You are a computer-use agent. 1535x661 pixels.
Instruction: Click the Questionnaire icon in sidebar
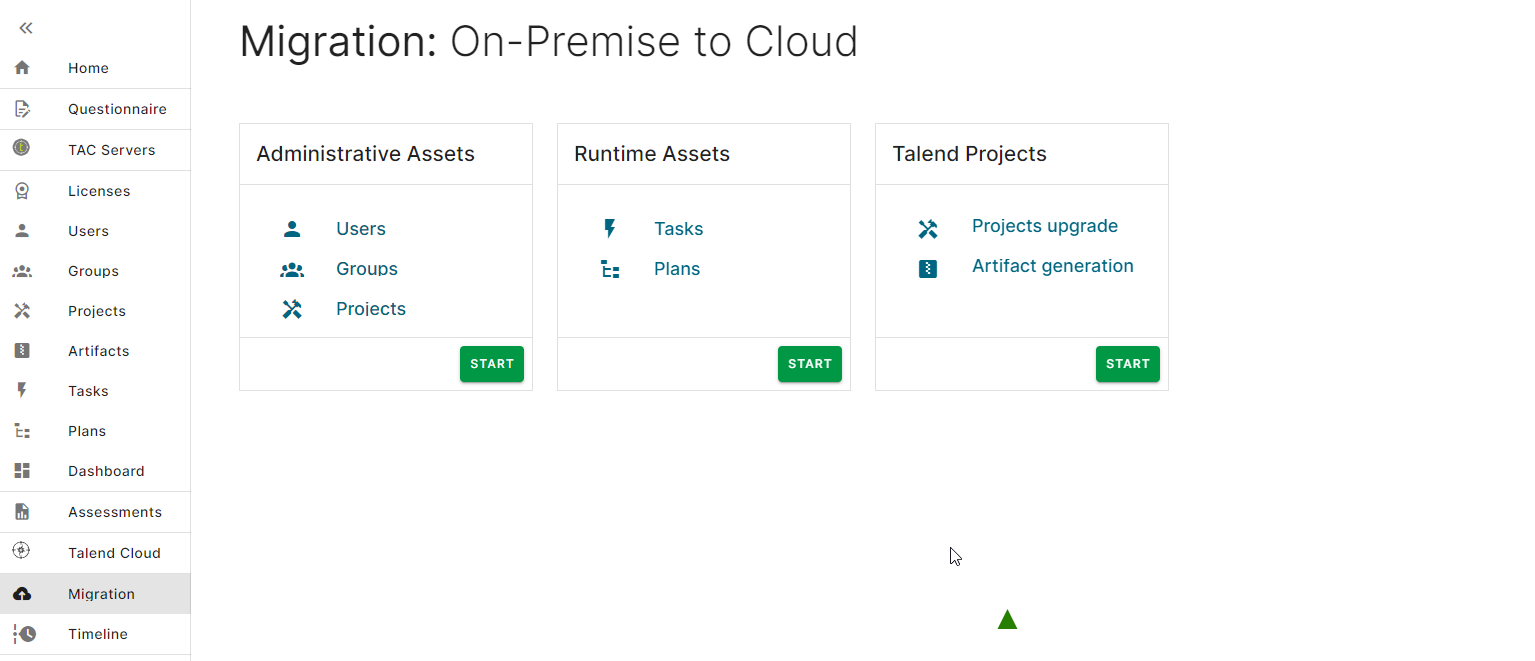22,109
